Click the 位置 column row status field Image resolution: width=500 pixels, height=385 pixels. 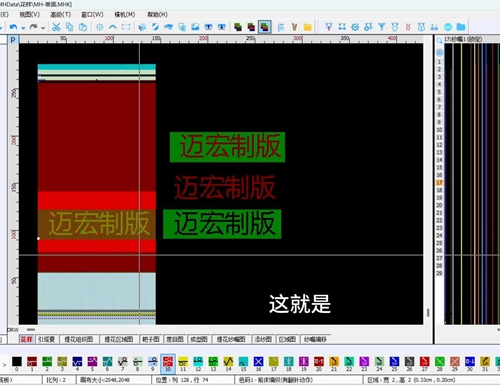click(x=193, y=380)
